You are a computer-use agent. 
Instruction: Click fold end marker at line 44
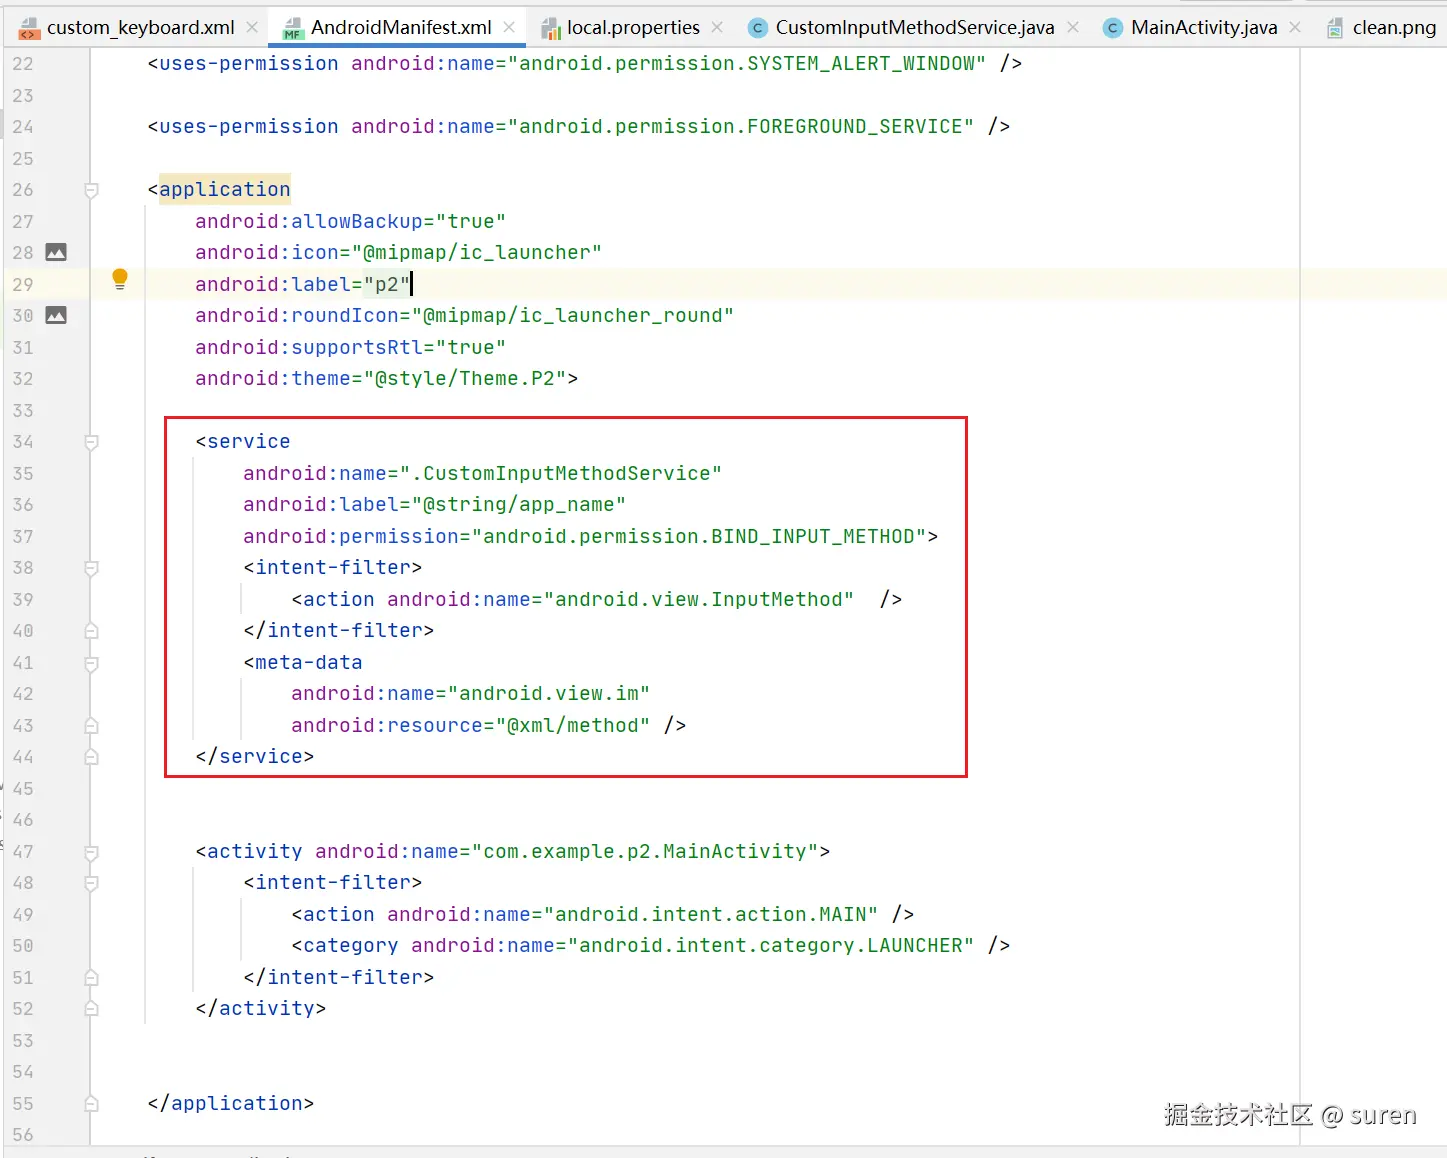click(91, 757)
